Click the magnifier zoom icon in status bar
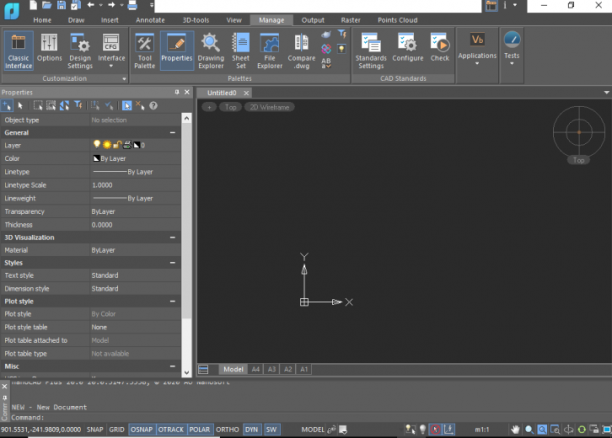The height and width of the screenshot is (438, 612). pyautogui.click(x=529, y=429)
